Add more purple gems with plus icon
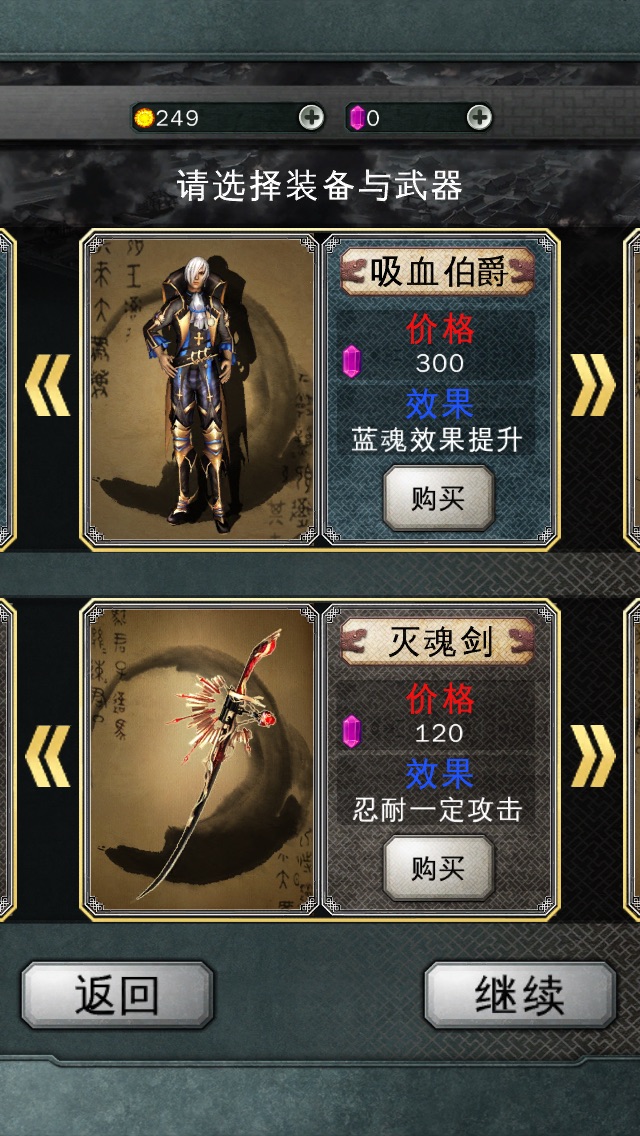 [x=479, y=117]
